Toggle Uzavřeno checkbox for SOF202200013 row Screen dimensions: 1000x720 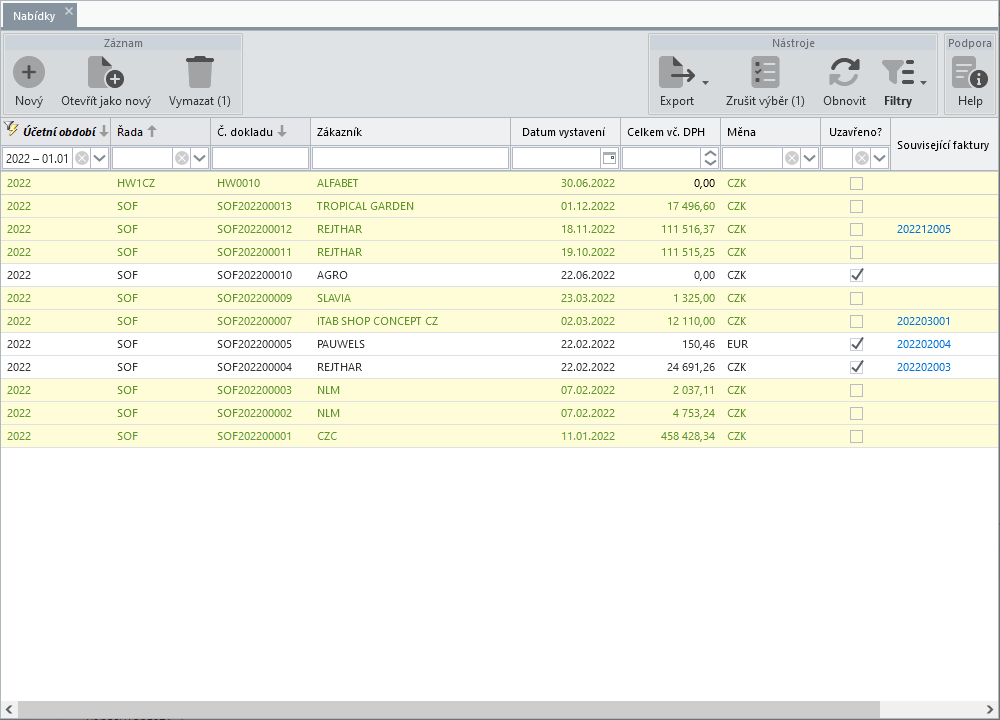pyautogui.click(x=857, y=207)
